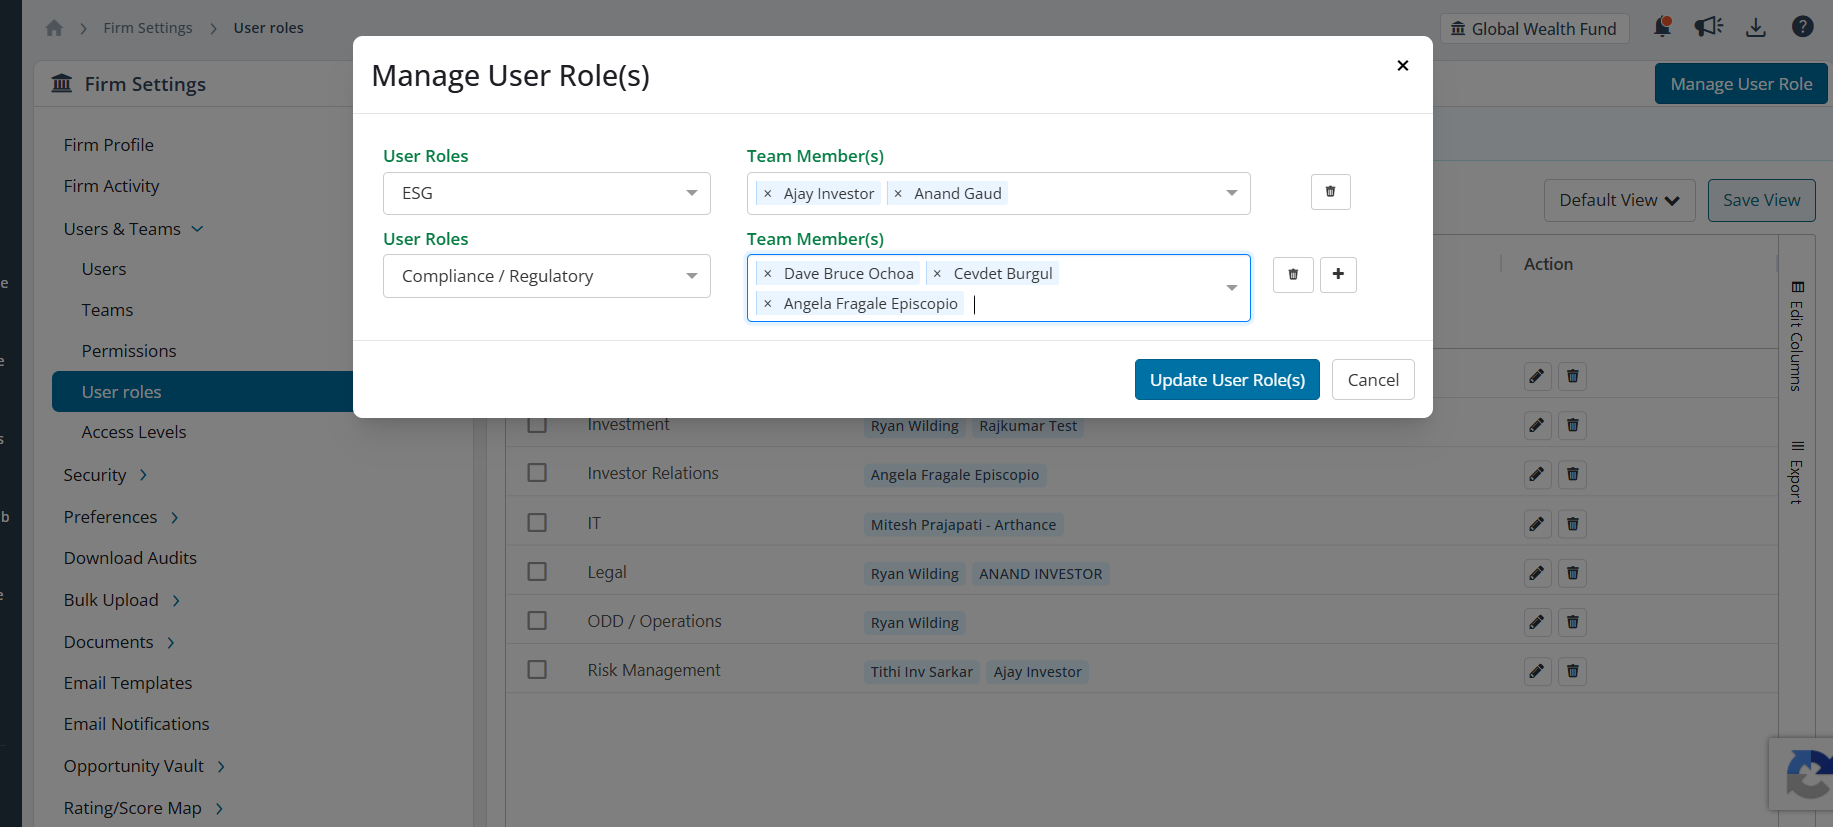Viewport: 1833px width, 827px height.
Task: Cancel the Manage User Role(s) dialog
Action: click(x=1373, y=379)
